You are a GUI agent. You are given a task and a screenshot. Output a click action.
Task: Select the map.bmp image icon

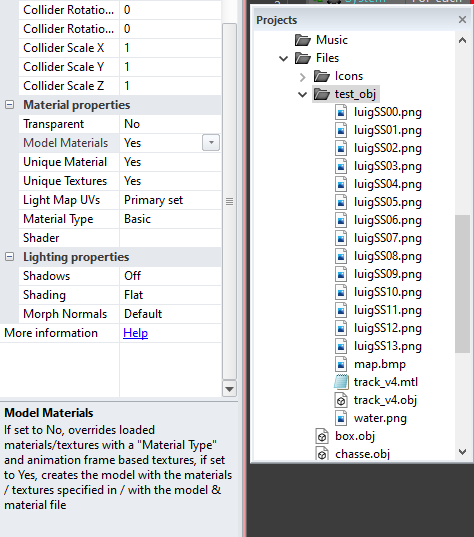coord(341,364)
